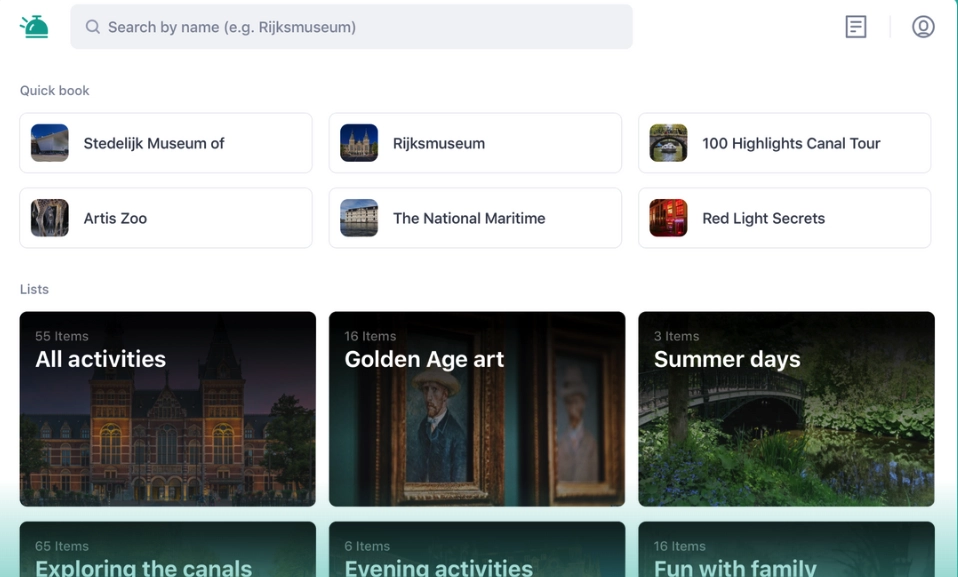This screenshot has width=958, height=577.
Task: Click the Canal Tour bridge thumbnail
Action: [668, 143]
